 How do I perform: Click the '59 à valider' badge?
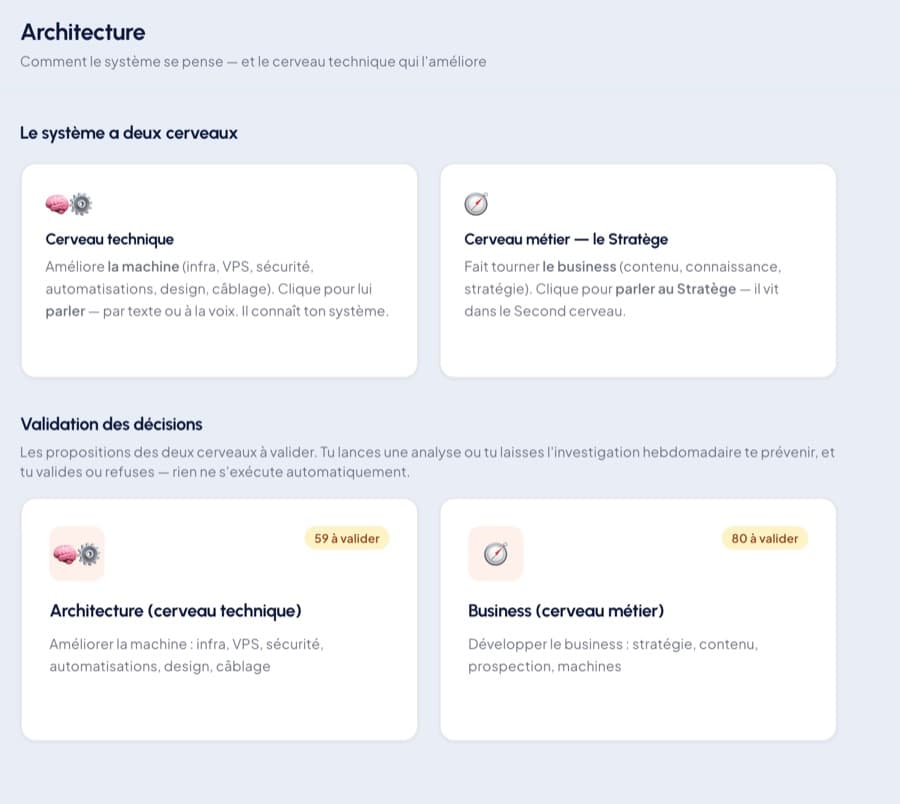(347, 538)
